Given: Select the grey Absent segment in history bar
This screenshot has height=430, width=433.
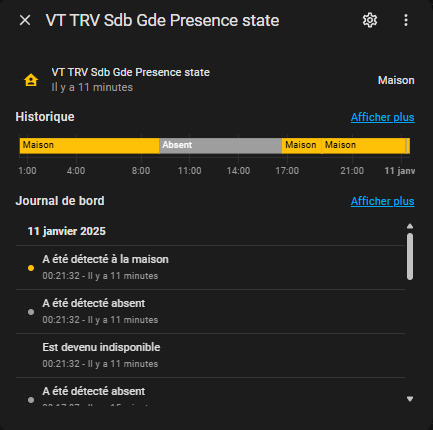Looking at the screenshot, I should [221, 146].
